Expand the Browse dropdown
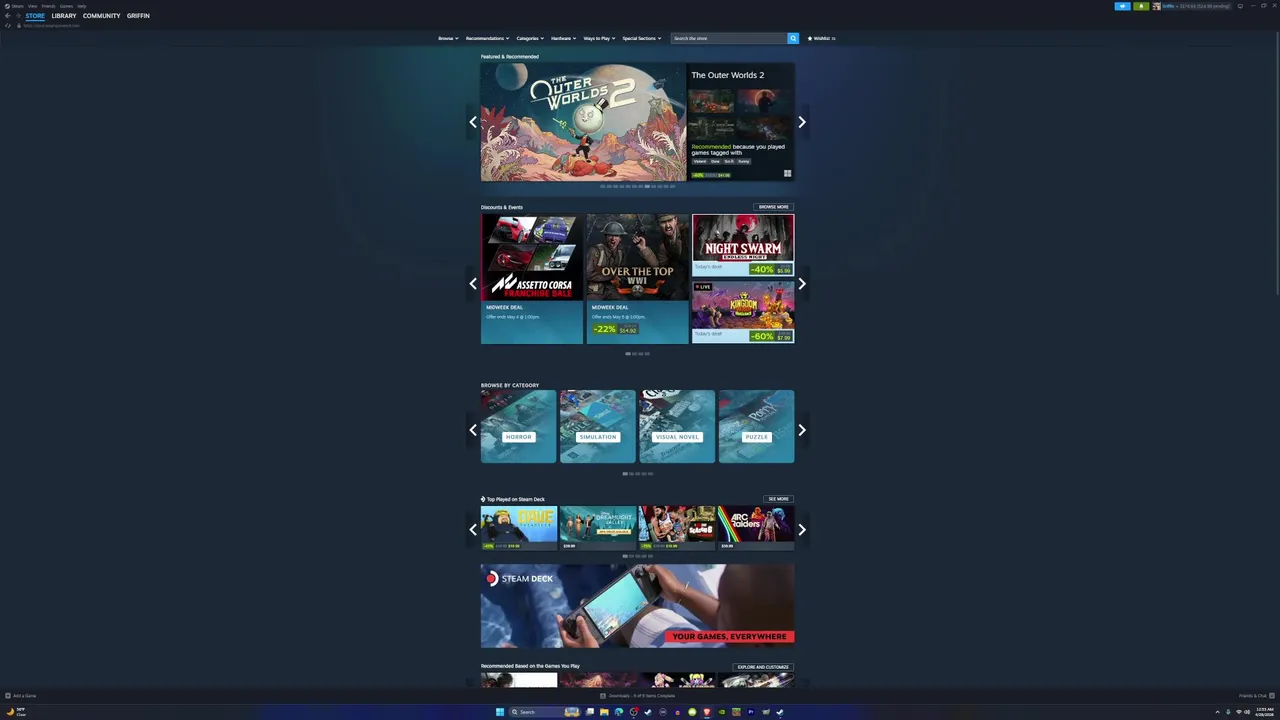This screenshot has height=720, width=1280. [x=448, y=38]
